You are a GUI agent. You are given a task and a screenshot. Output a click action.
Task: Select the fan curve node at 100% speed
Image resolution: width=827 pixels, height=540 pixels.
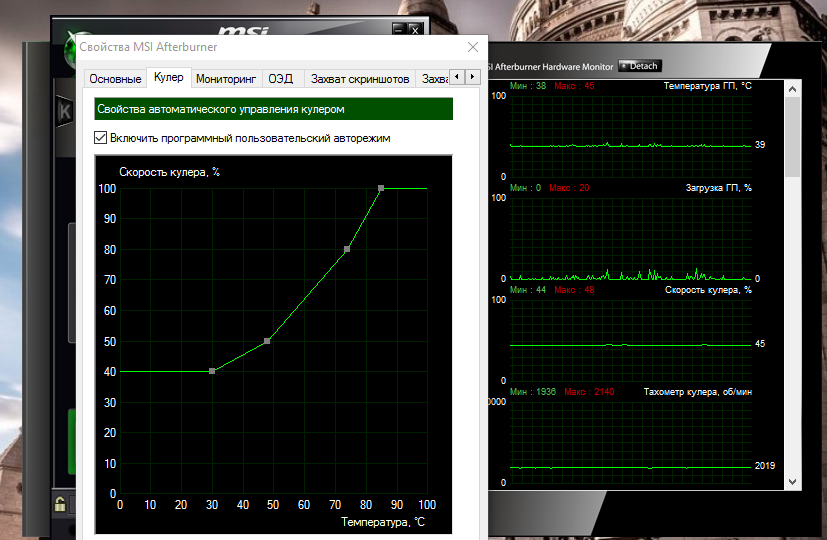pyautogui.click(x=381, y=188)
